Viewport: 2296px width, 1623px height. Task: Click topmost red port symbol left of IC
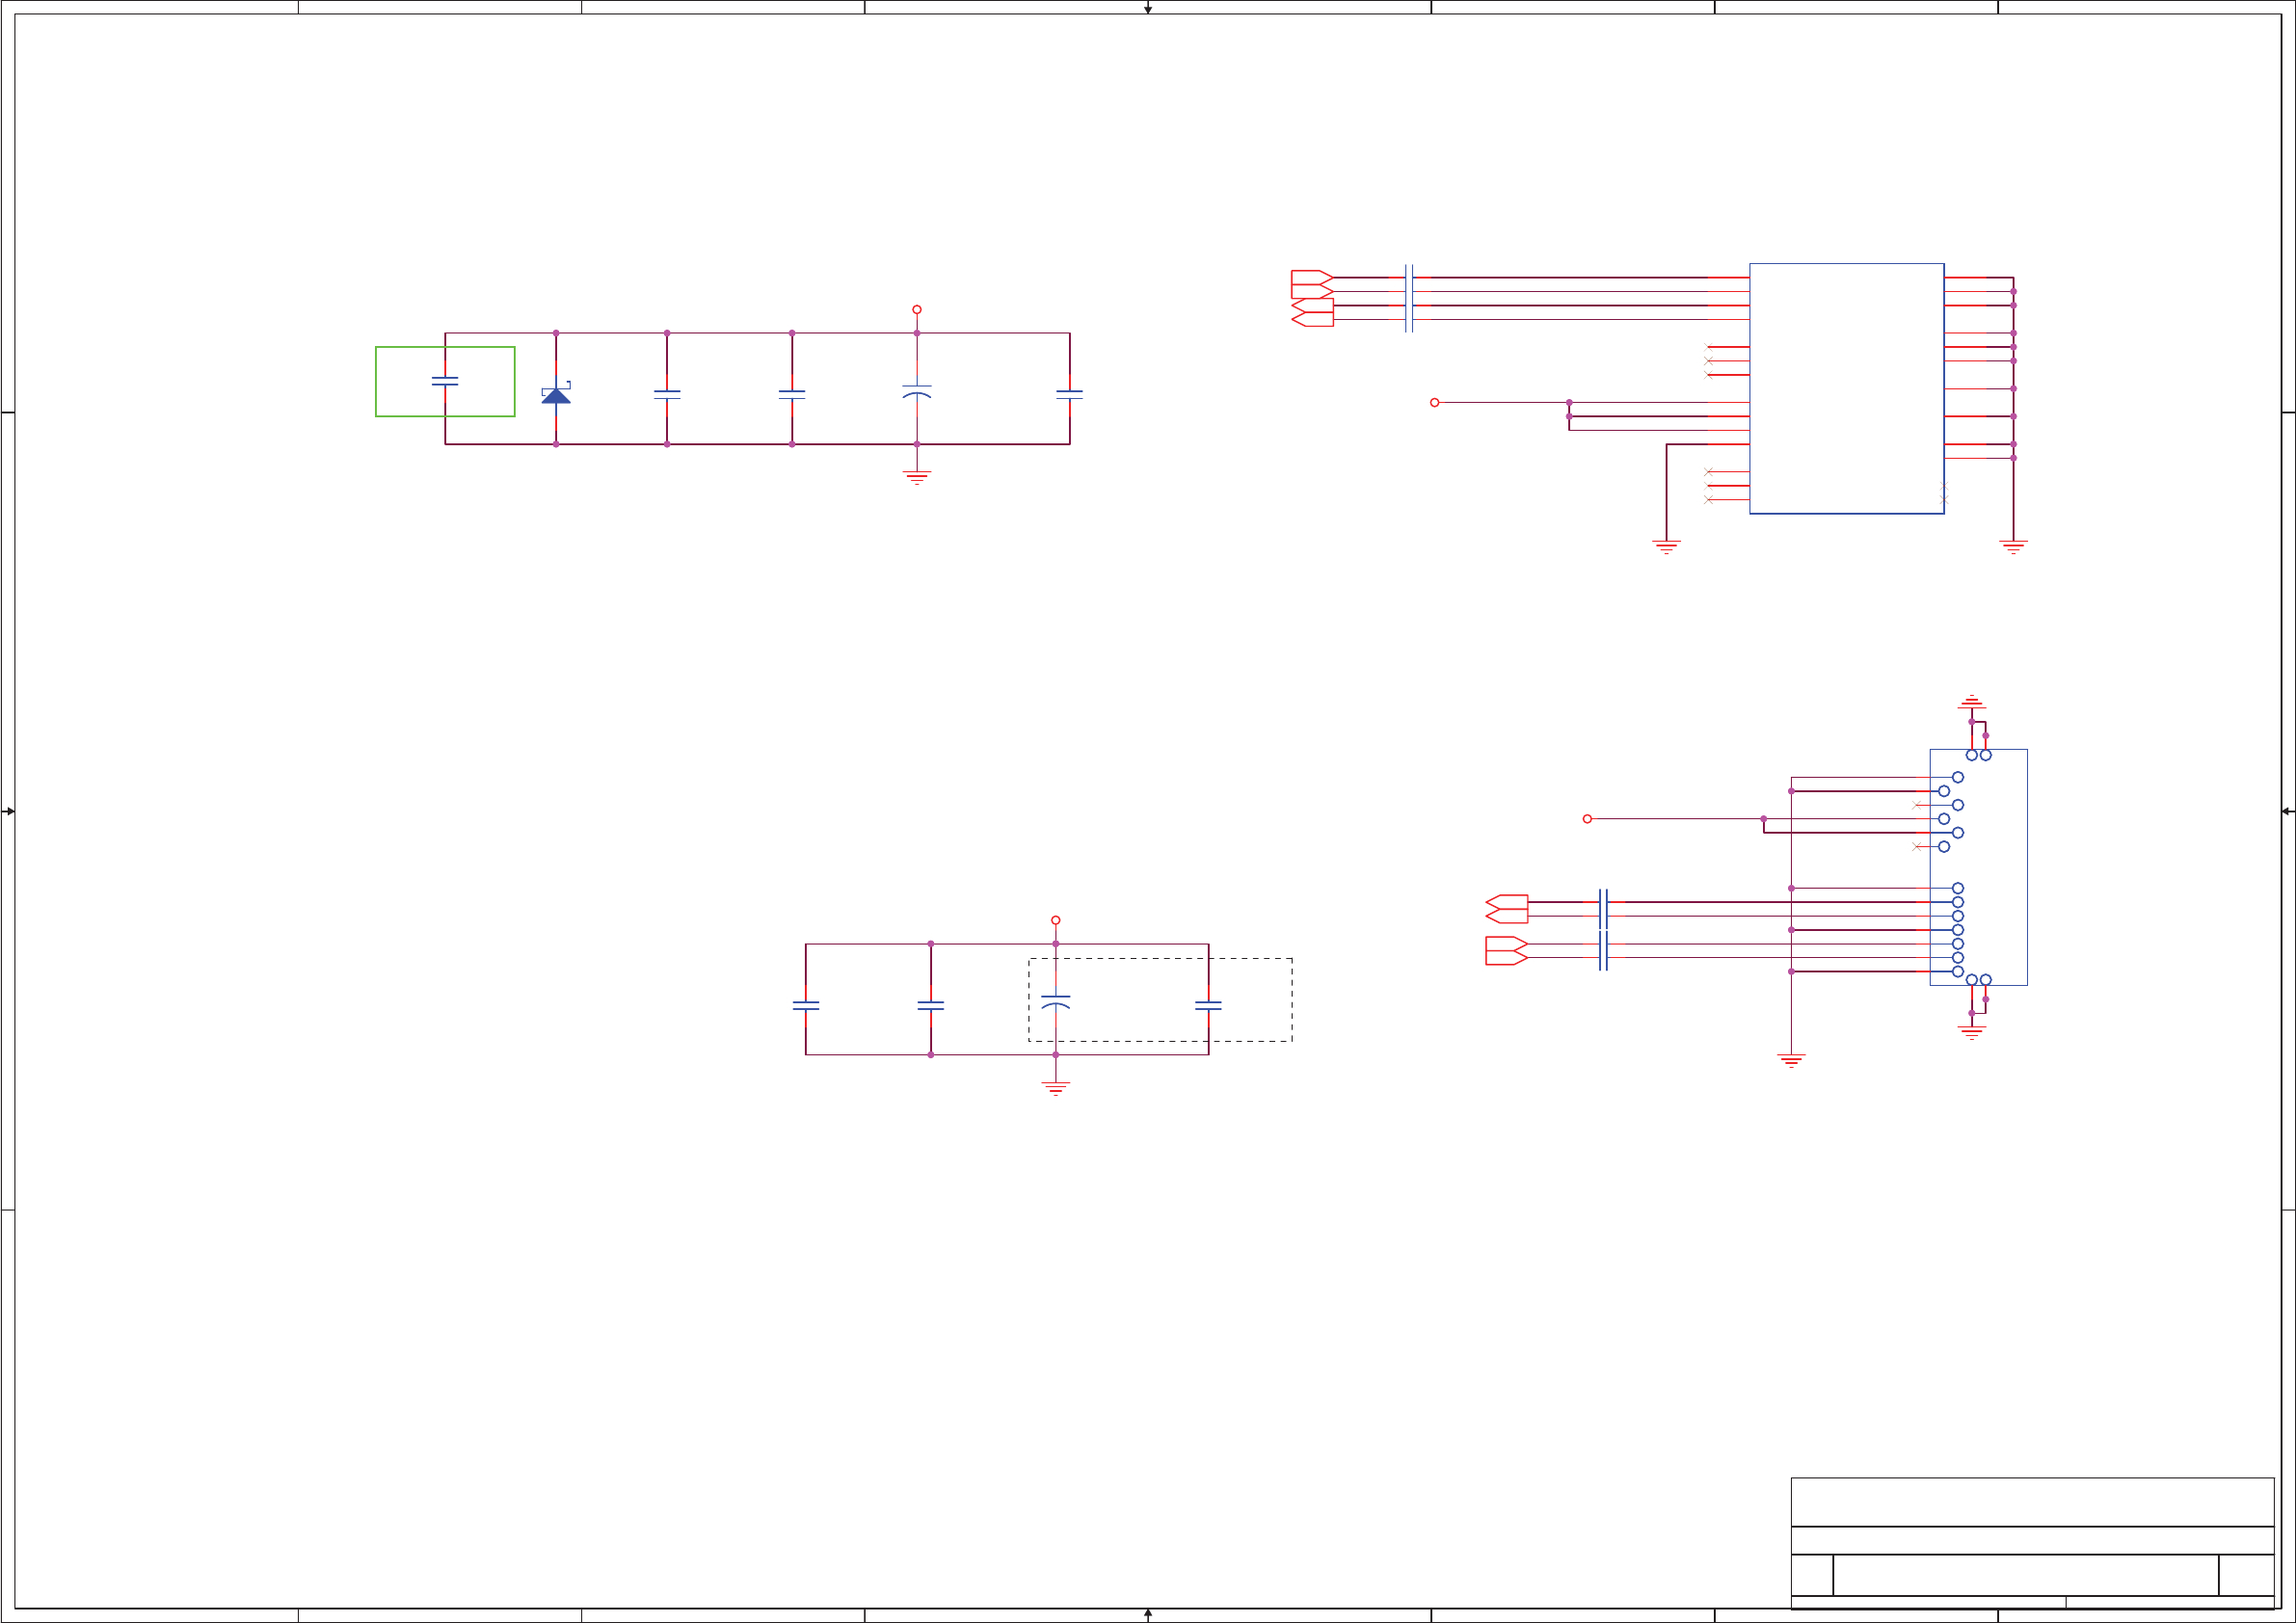click(1310, 277)
